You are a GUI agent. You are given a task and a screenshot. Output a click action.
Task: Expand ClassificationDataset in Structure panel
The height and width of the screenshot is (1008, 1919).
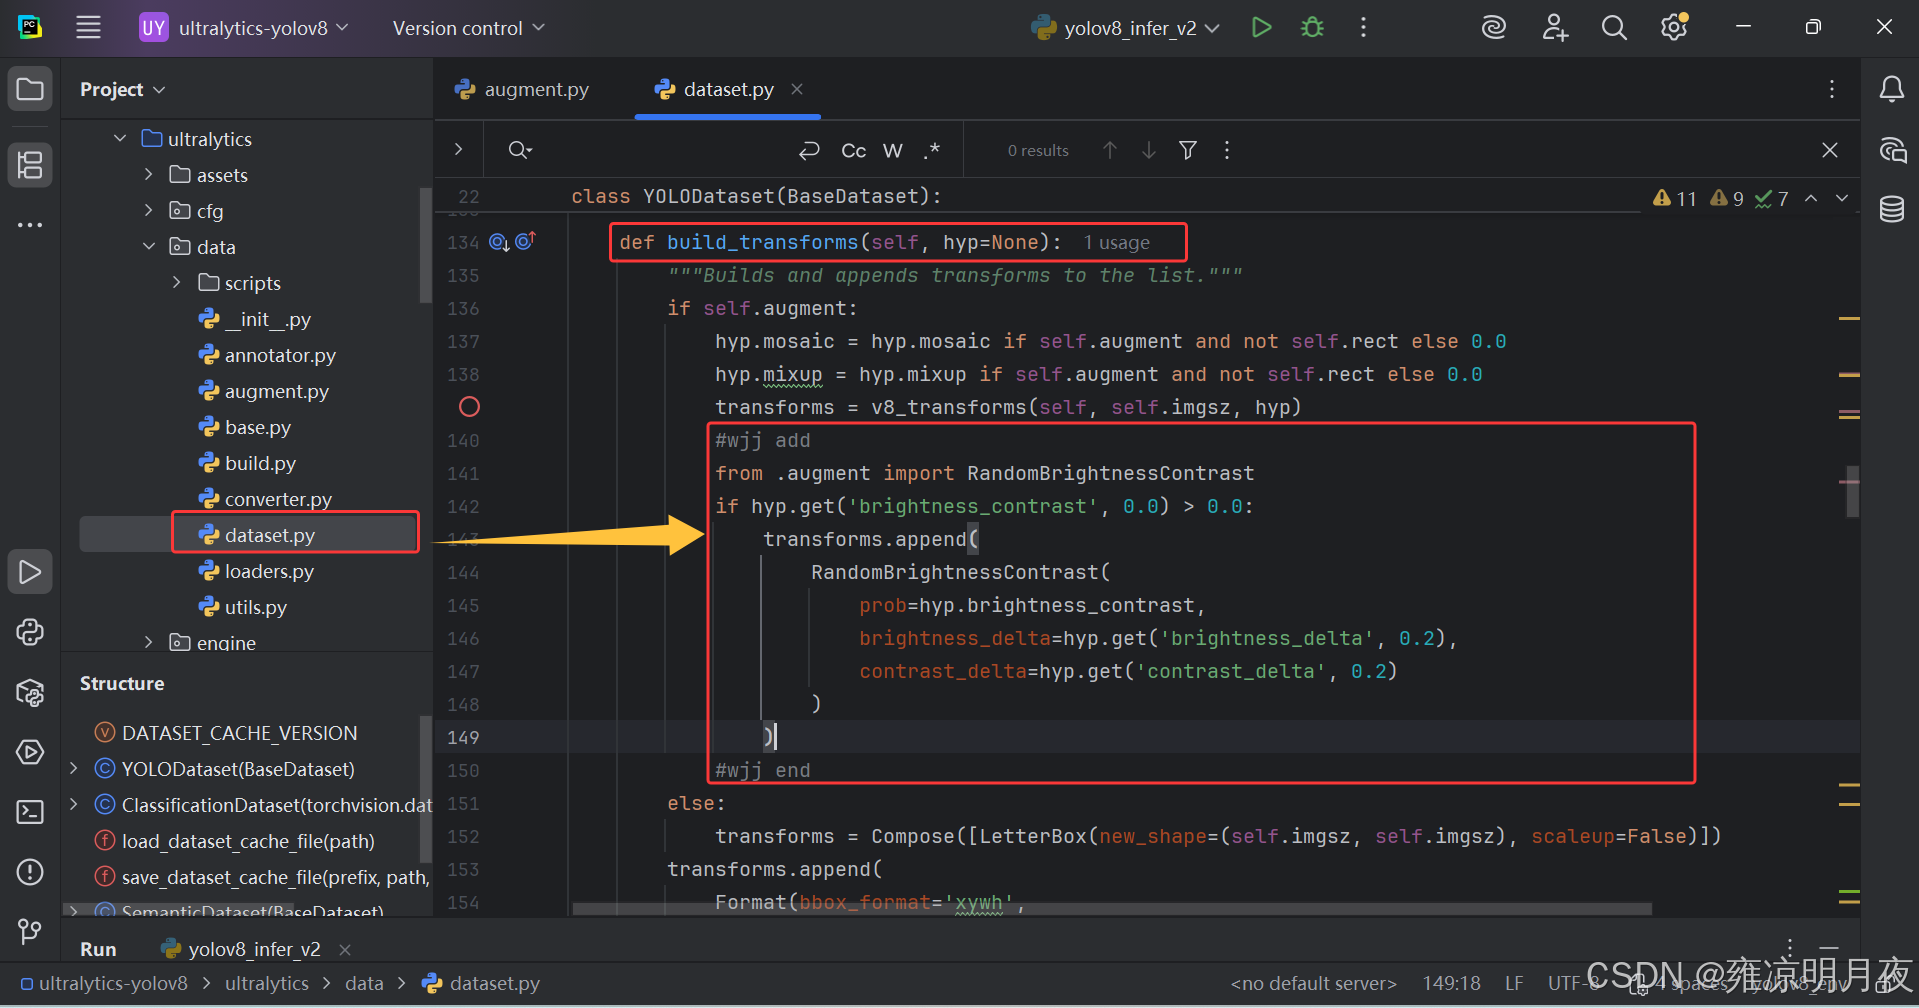point(73,804)
